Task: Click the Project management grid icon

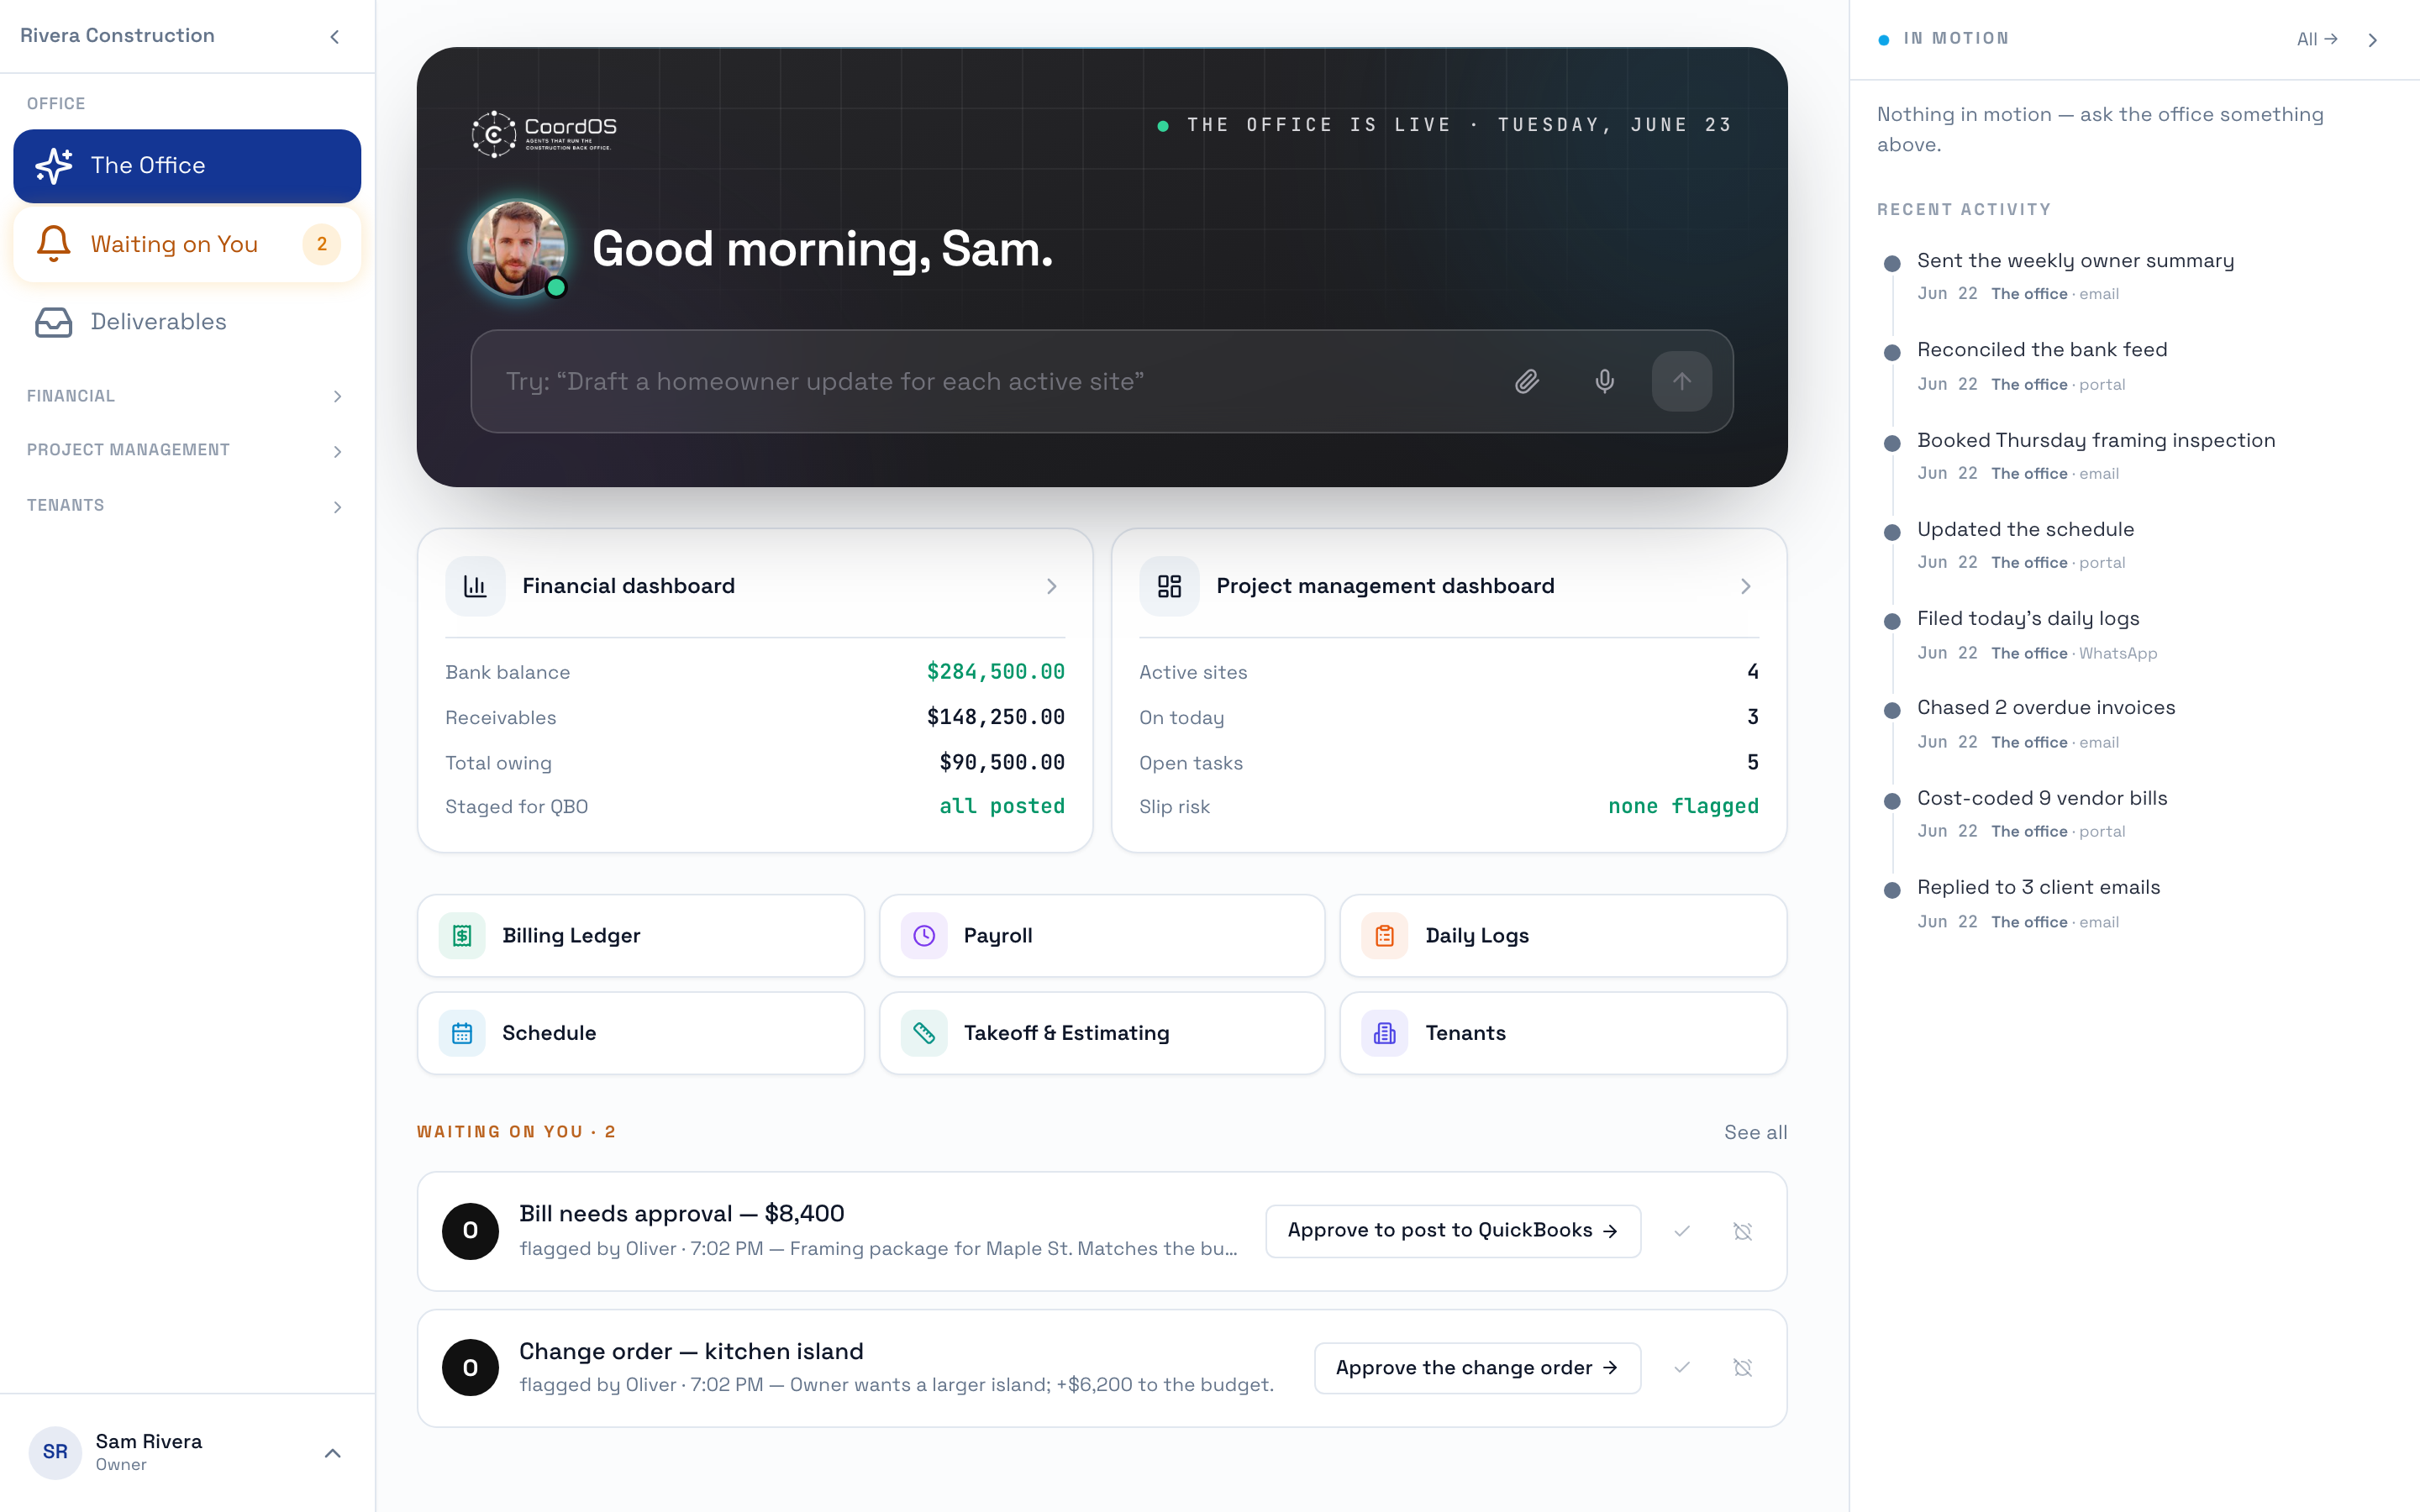Action: (x=1169, y=586)
